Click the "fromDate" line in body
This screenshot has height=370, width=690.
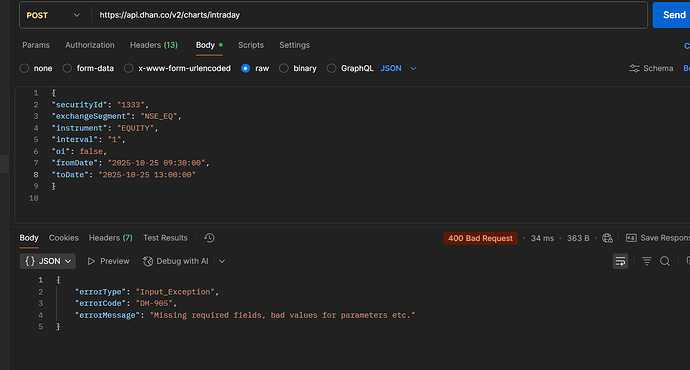131,163
